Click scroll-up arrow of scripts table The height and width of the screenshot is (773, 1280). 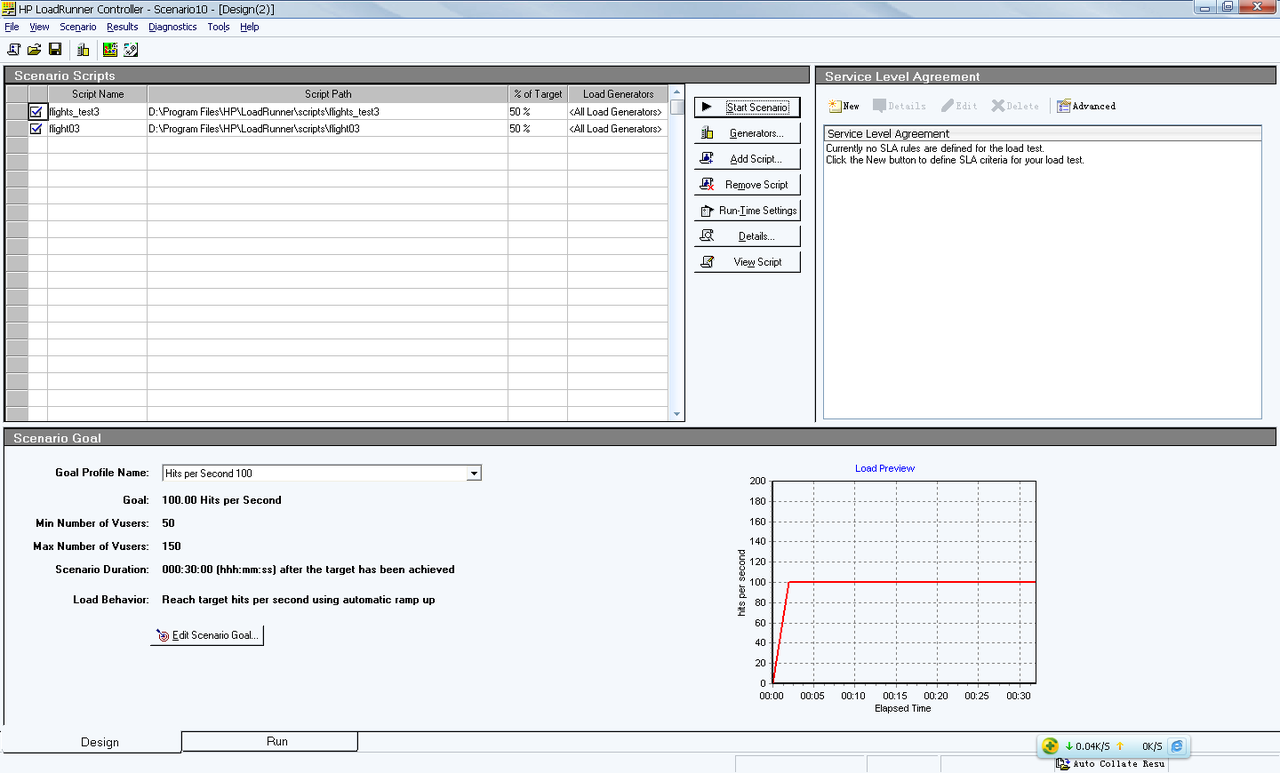[x=677, y=92]
